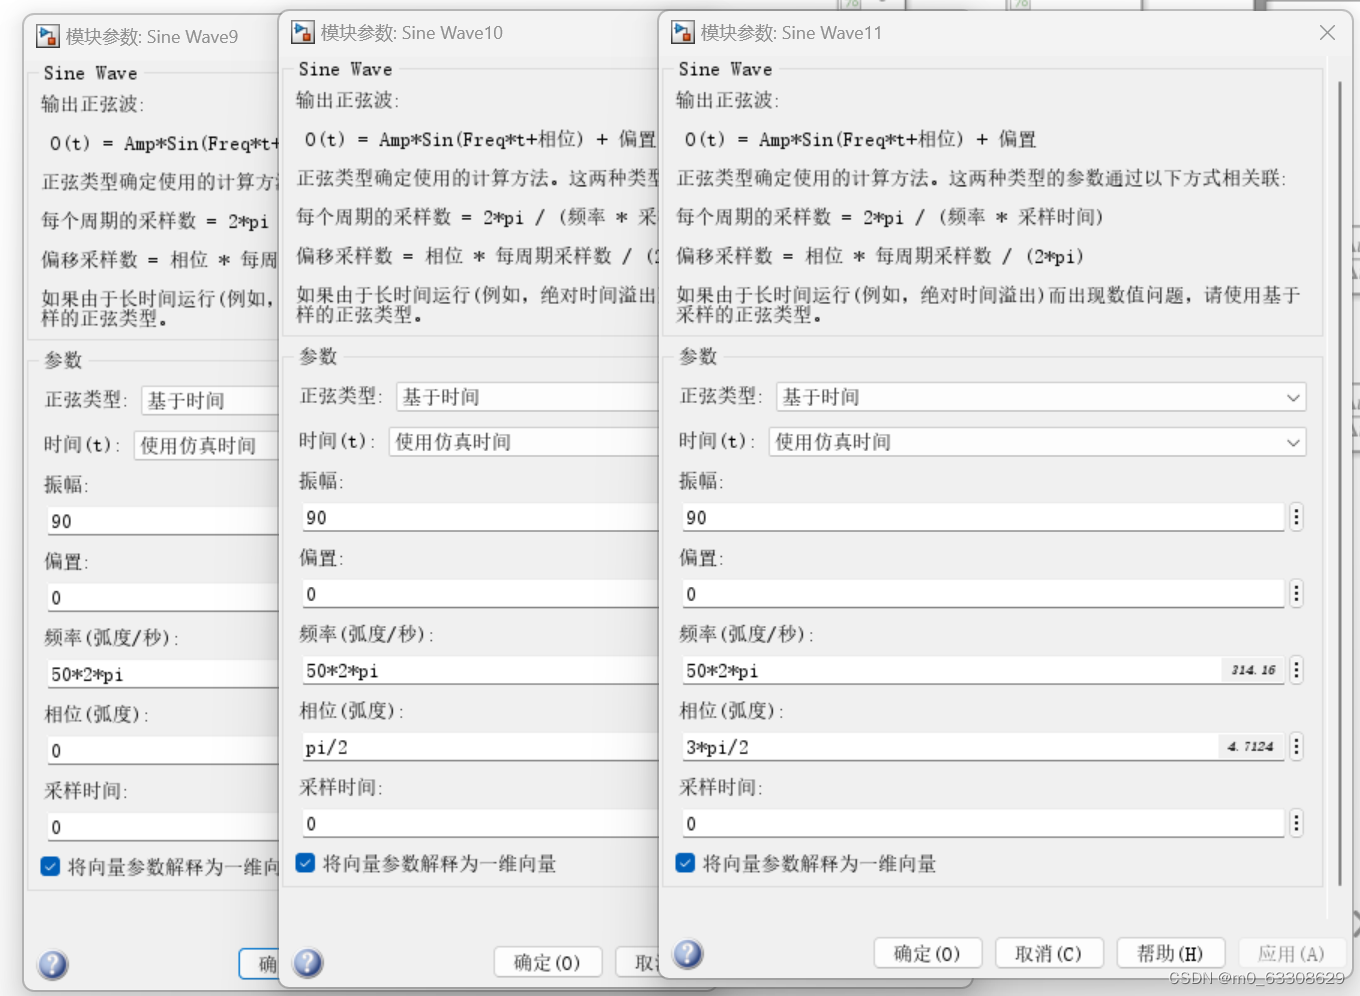Click the help question-mark icon in Sine Wave10 dialog
Viewport: 1360px width, 996px height.
click(307, 964)
